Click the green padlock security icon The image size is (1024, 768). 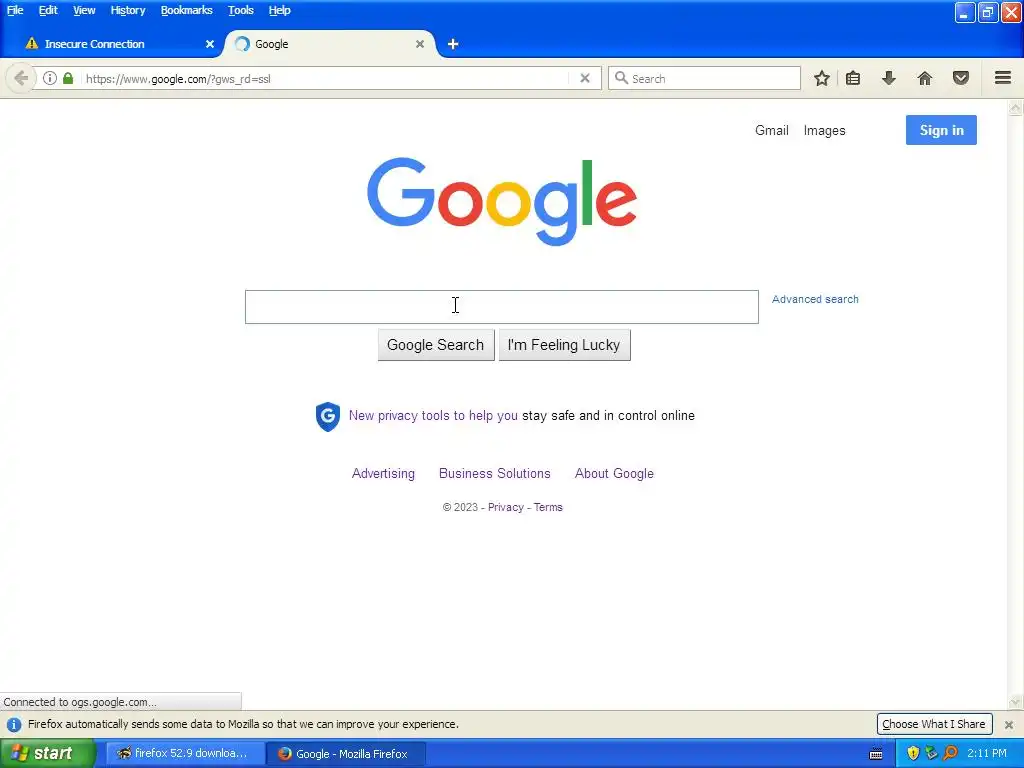click(68, 78)
